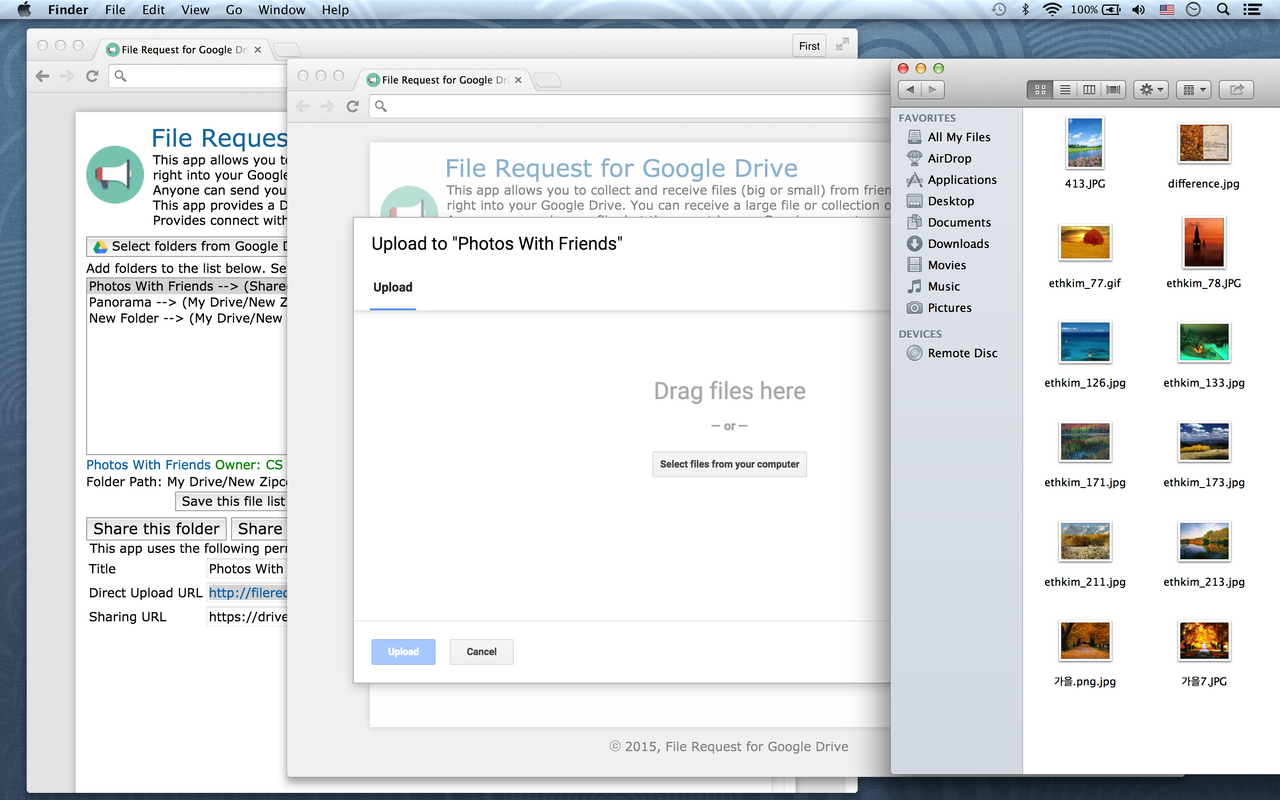Select the ethkim_78.JPG thumbnail

[1204, 243]
